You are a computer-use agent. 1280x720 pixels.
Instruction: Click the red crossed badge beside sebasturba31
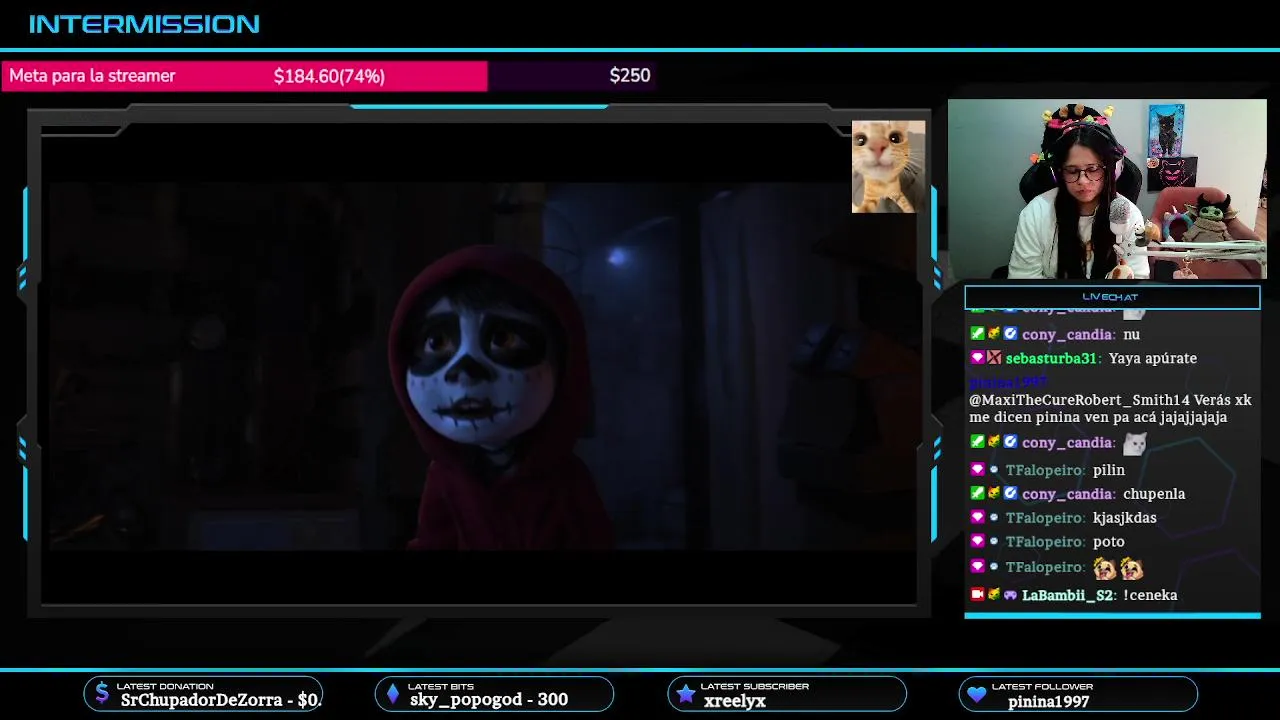coord(994,358)
